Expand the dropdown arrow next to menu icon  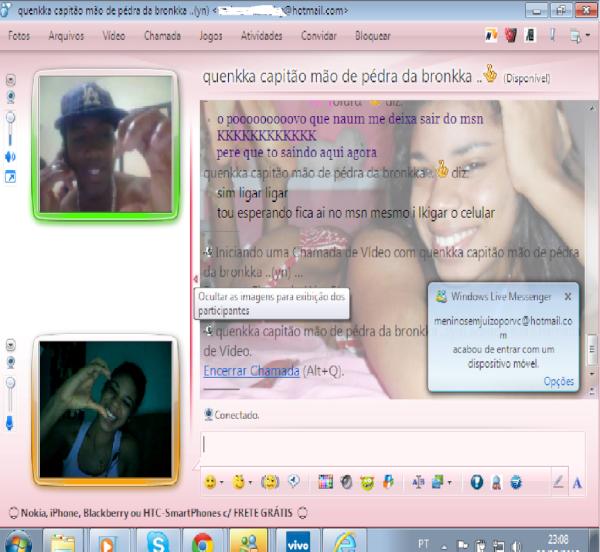click(x=587, y=35)
